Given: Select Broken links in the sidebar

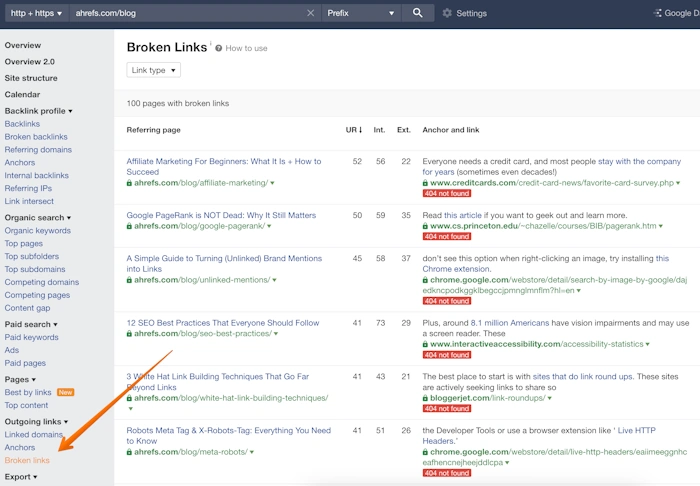Looking at the screenshot, I should [27, 460].
